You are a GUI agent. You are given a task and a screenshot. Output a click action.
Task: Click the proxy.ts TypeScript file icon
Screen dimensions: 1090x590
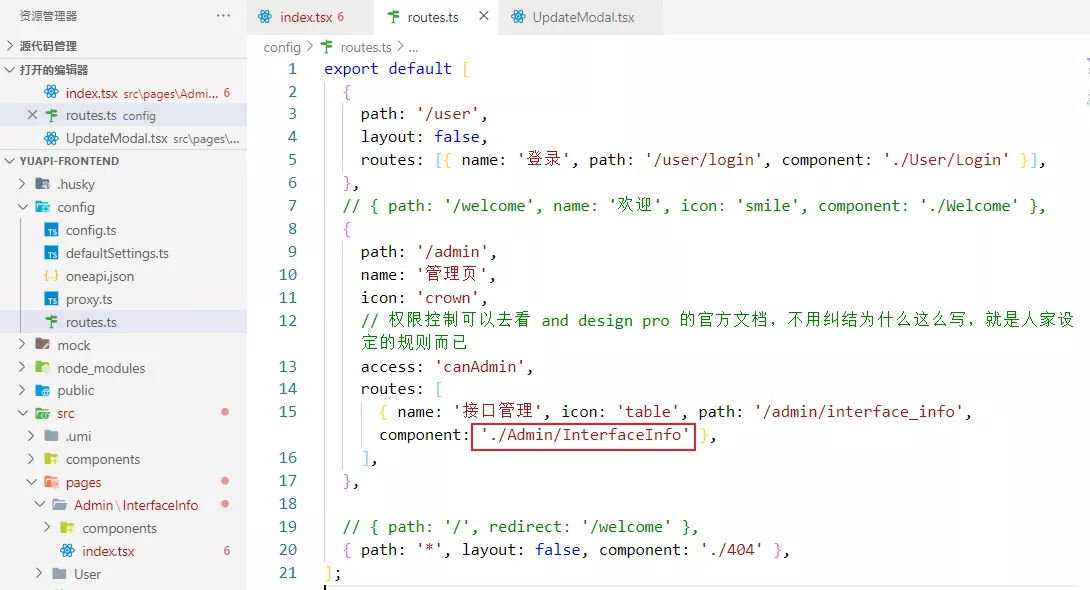(51, 299)
